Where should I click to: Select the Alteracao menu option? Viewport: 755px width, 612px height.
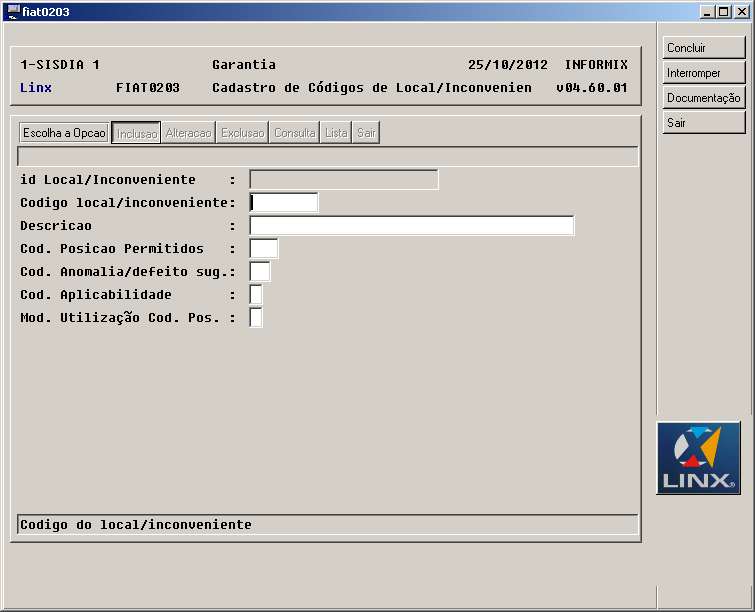(188, 132)
